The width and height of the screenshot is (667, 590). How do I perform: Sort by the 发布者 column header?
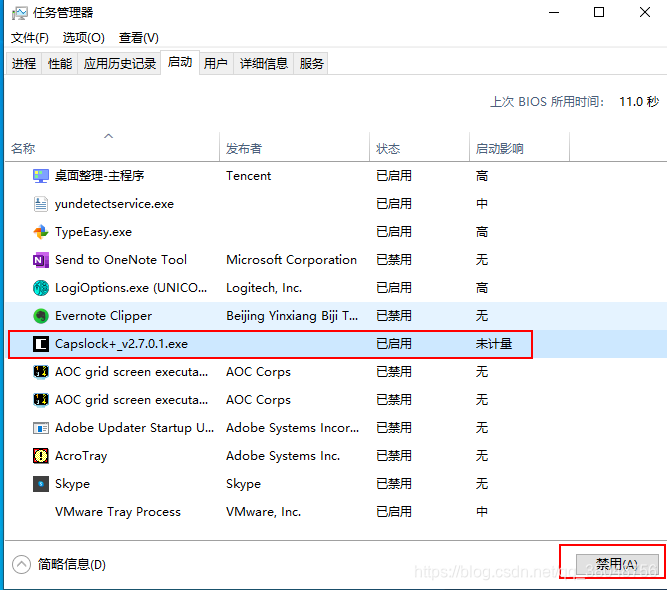pos(294,148)
